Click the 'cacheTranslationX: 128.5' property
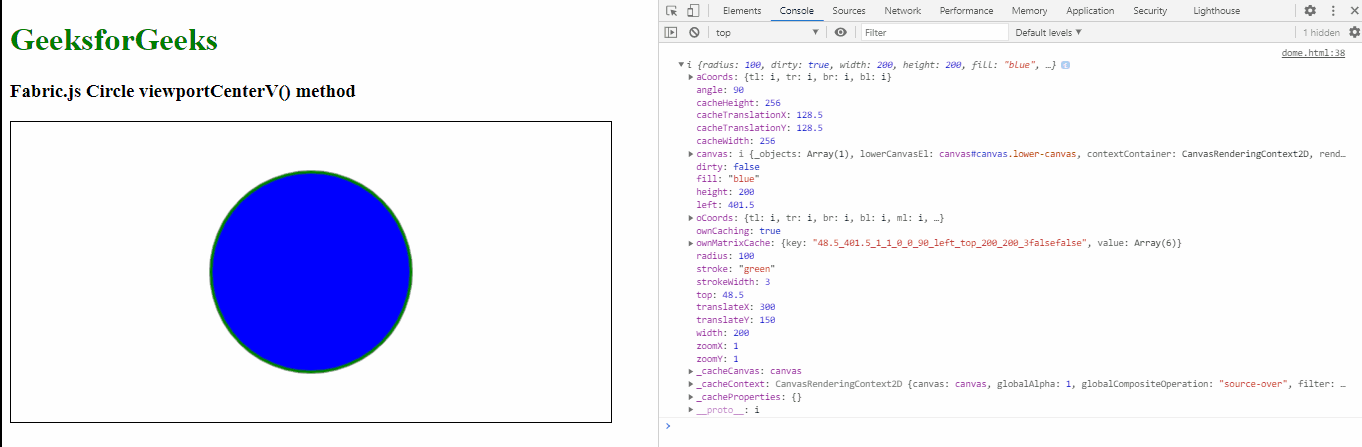Screen dimensions: 1362x447 coord(759,116)
